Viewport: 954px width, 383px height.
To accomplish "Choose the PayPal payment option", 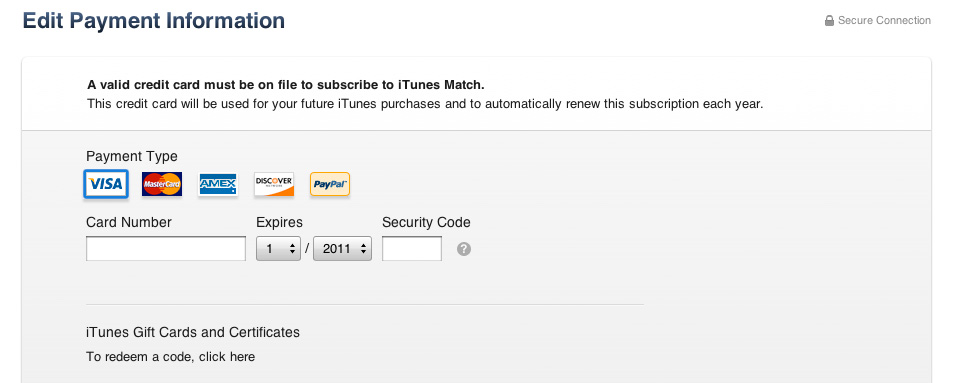I will [330, 184].
